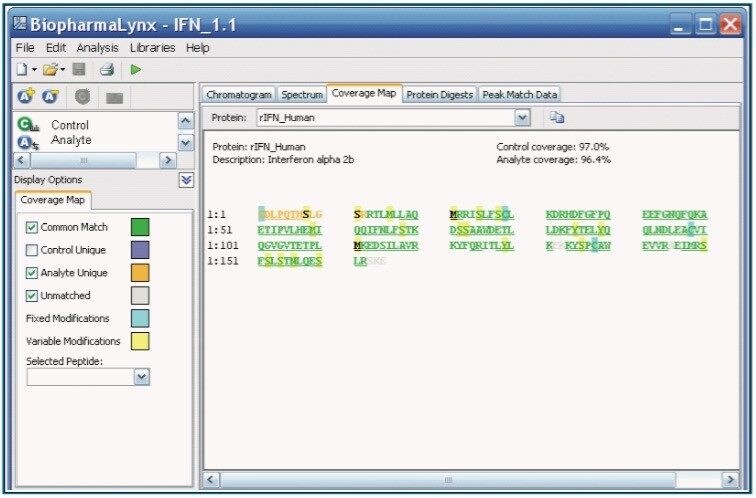
Task: Click the Analyte Unique orange swatch
Action: 140,273
